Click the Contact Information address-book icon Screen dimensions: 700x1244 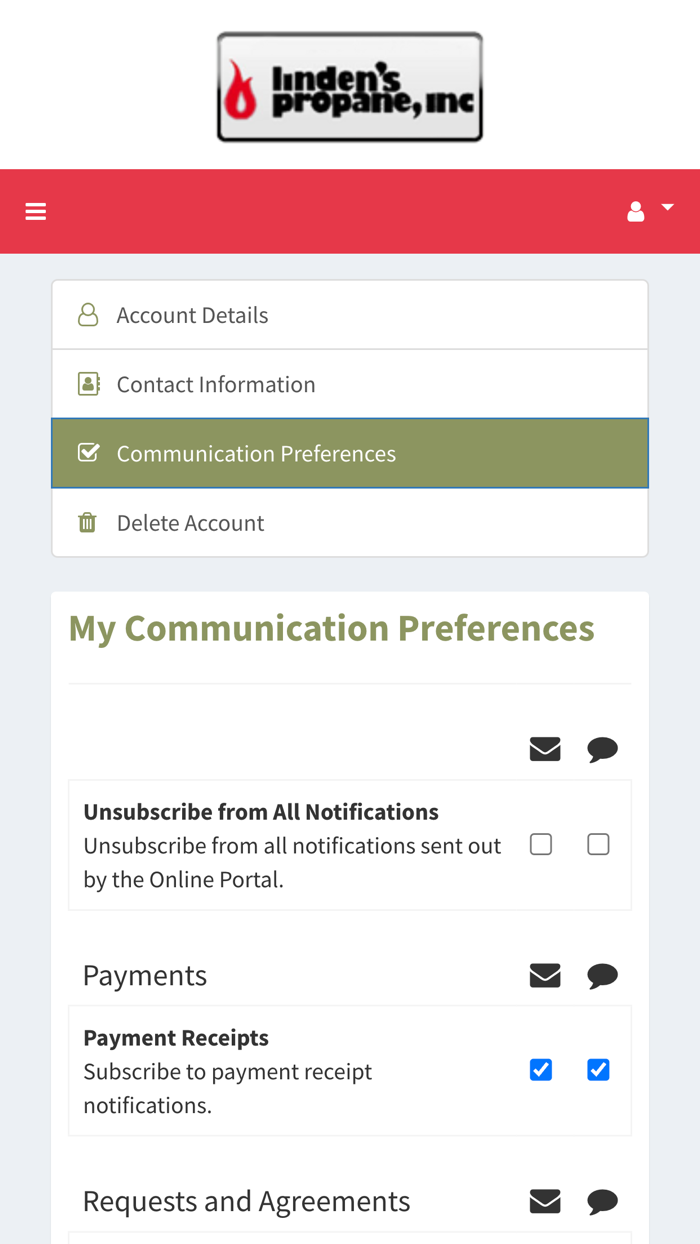tap(88, 384)
